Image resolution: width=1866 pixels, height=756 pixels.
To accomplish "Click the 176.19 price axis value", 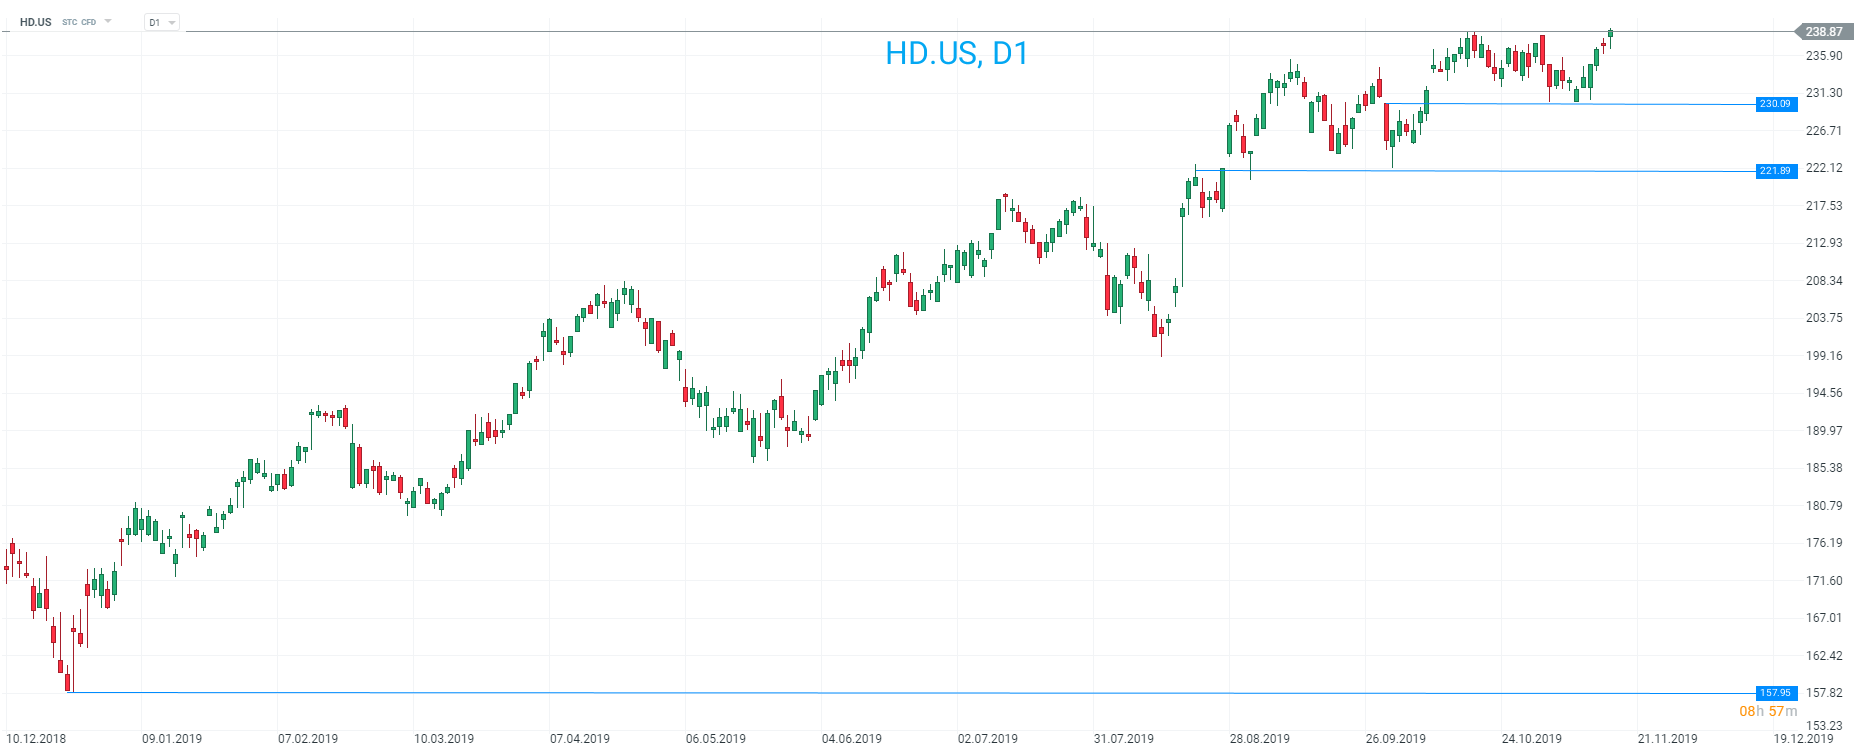I will pos(1824,543).
